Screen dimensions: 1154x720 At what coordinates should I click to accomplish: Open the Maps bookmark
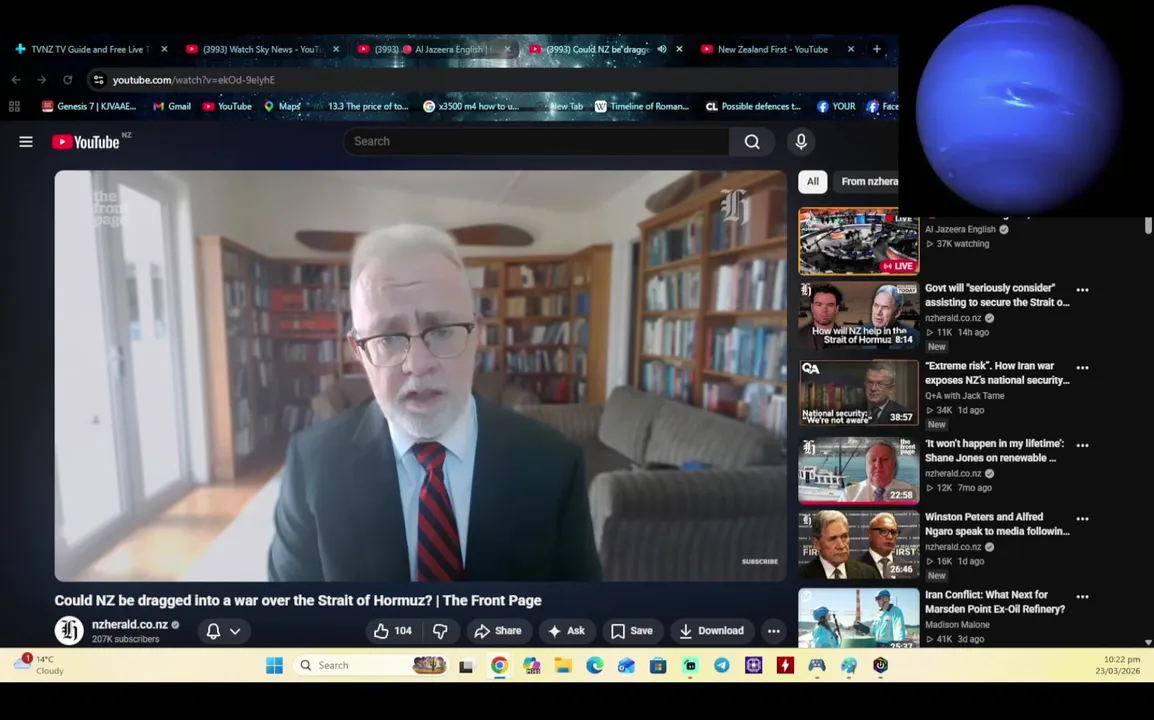tap(282, 106)
